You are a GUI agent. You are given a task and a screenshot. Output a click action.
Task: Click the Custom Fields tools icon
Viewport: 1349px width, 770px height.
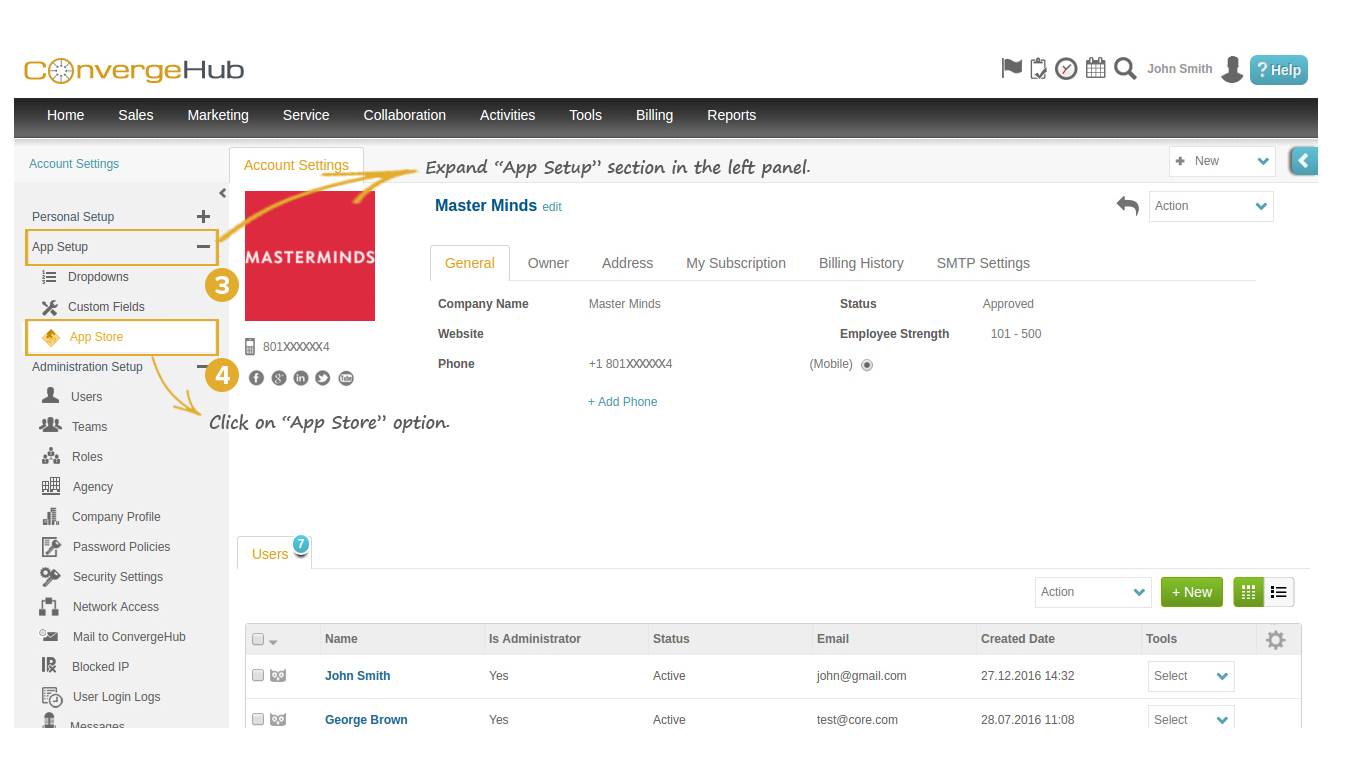click(49, 307)
